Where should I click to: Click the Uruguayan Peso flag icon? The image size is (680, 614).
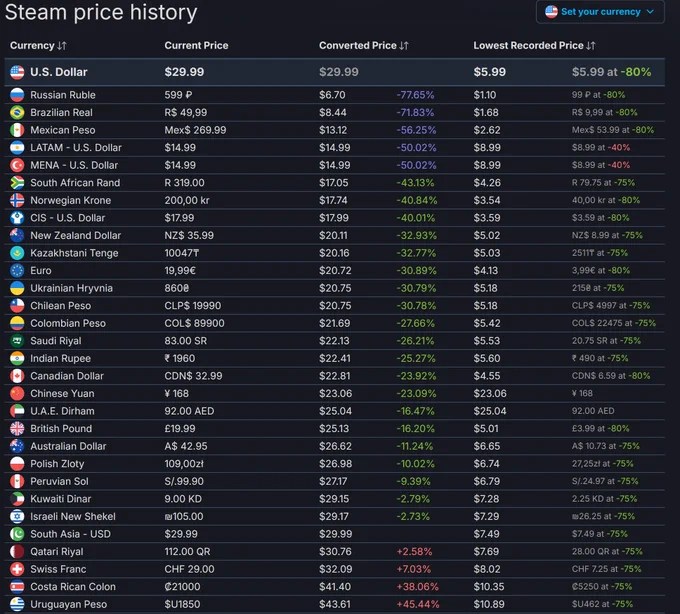(x=17, y=604)
